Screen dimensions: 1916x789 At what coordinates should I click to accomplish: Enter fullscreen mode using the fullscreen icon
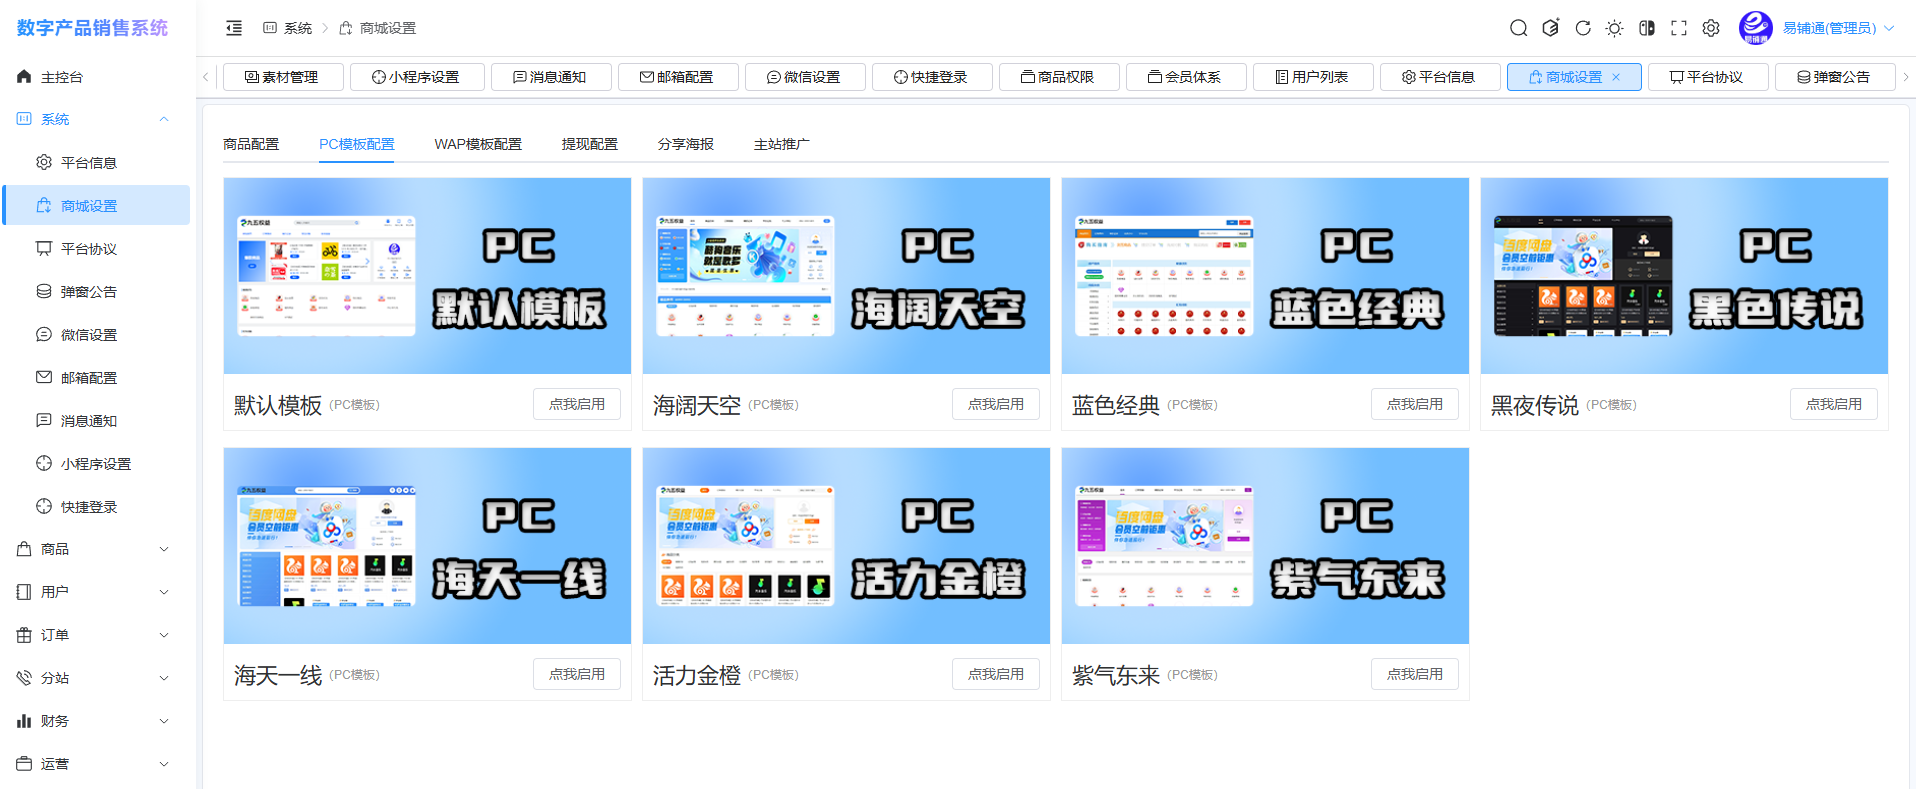click(x=1678, y=28)
